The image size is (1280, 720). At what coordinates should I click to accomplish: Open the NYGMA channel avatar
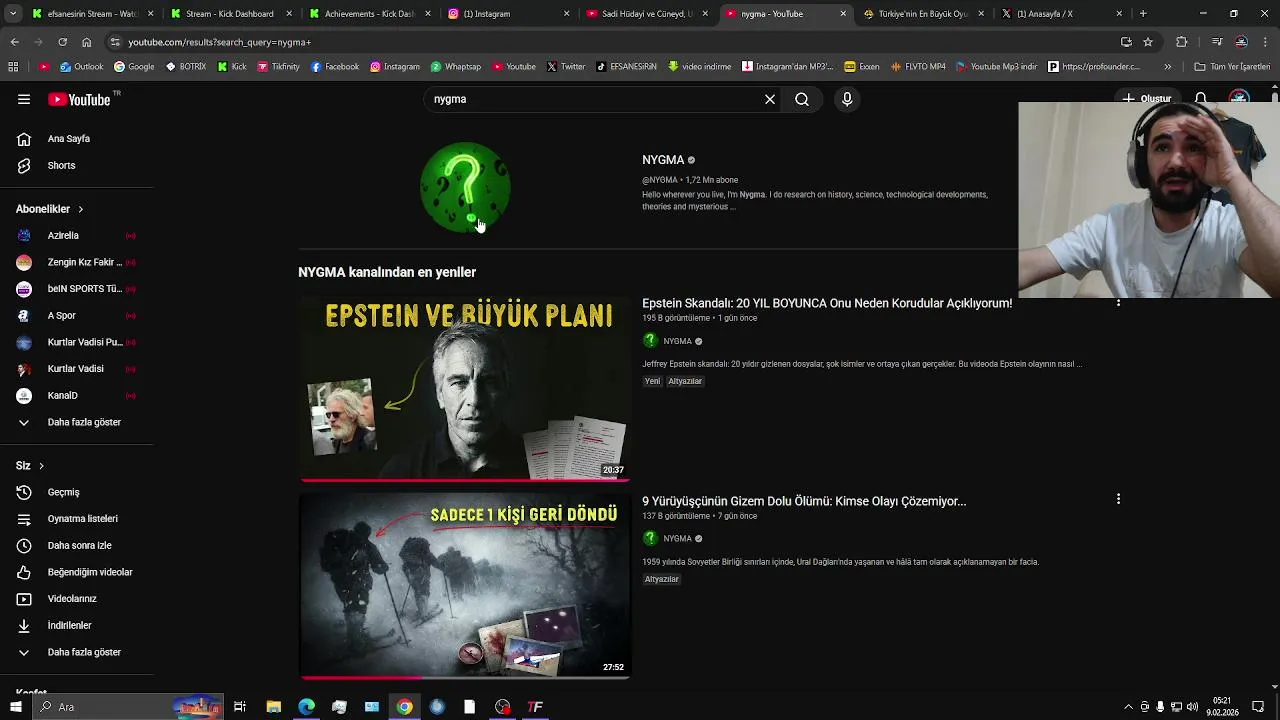(465, 188)
